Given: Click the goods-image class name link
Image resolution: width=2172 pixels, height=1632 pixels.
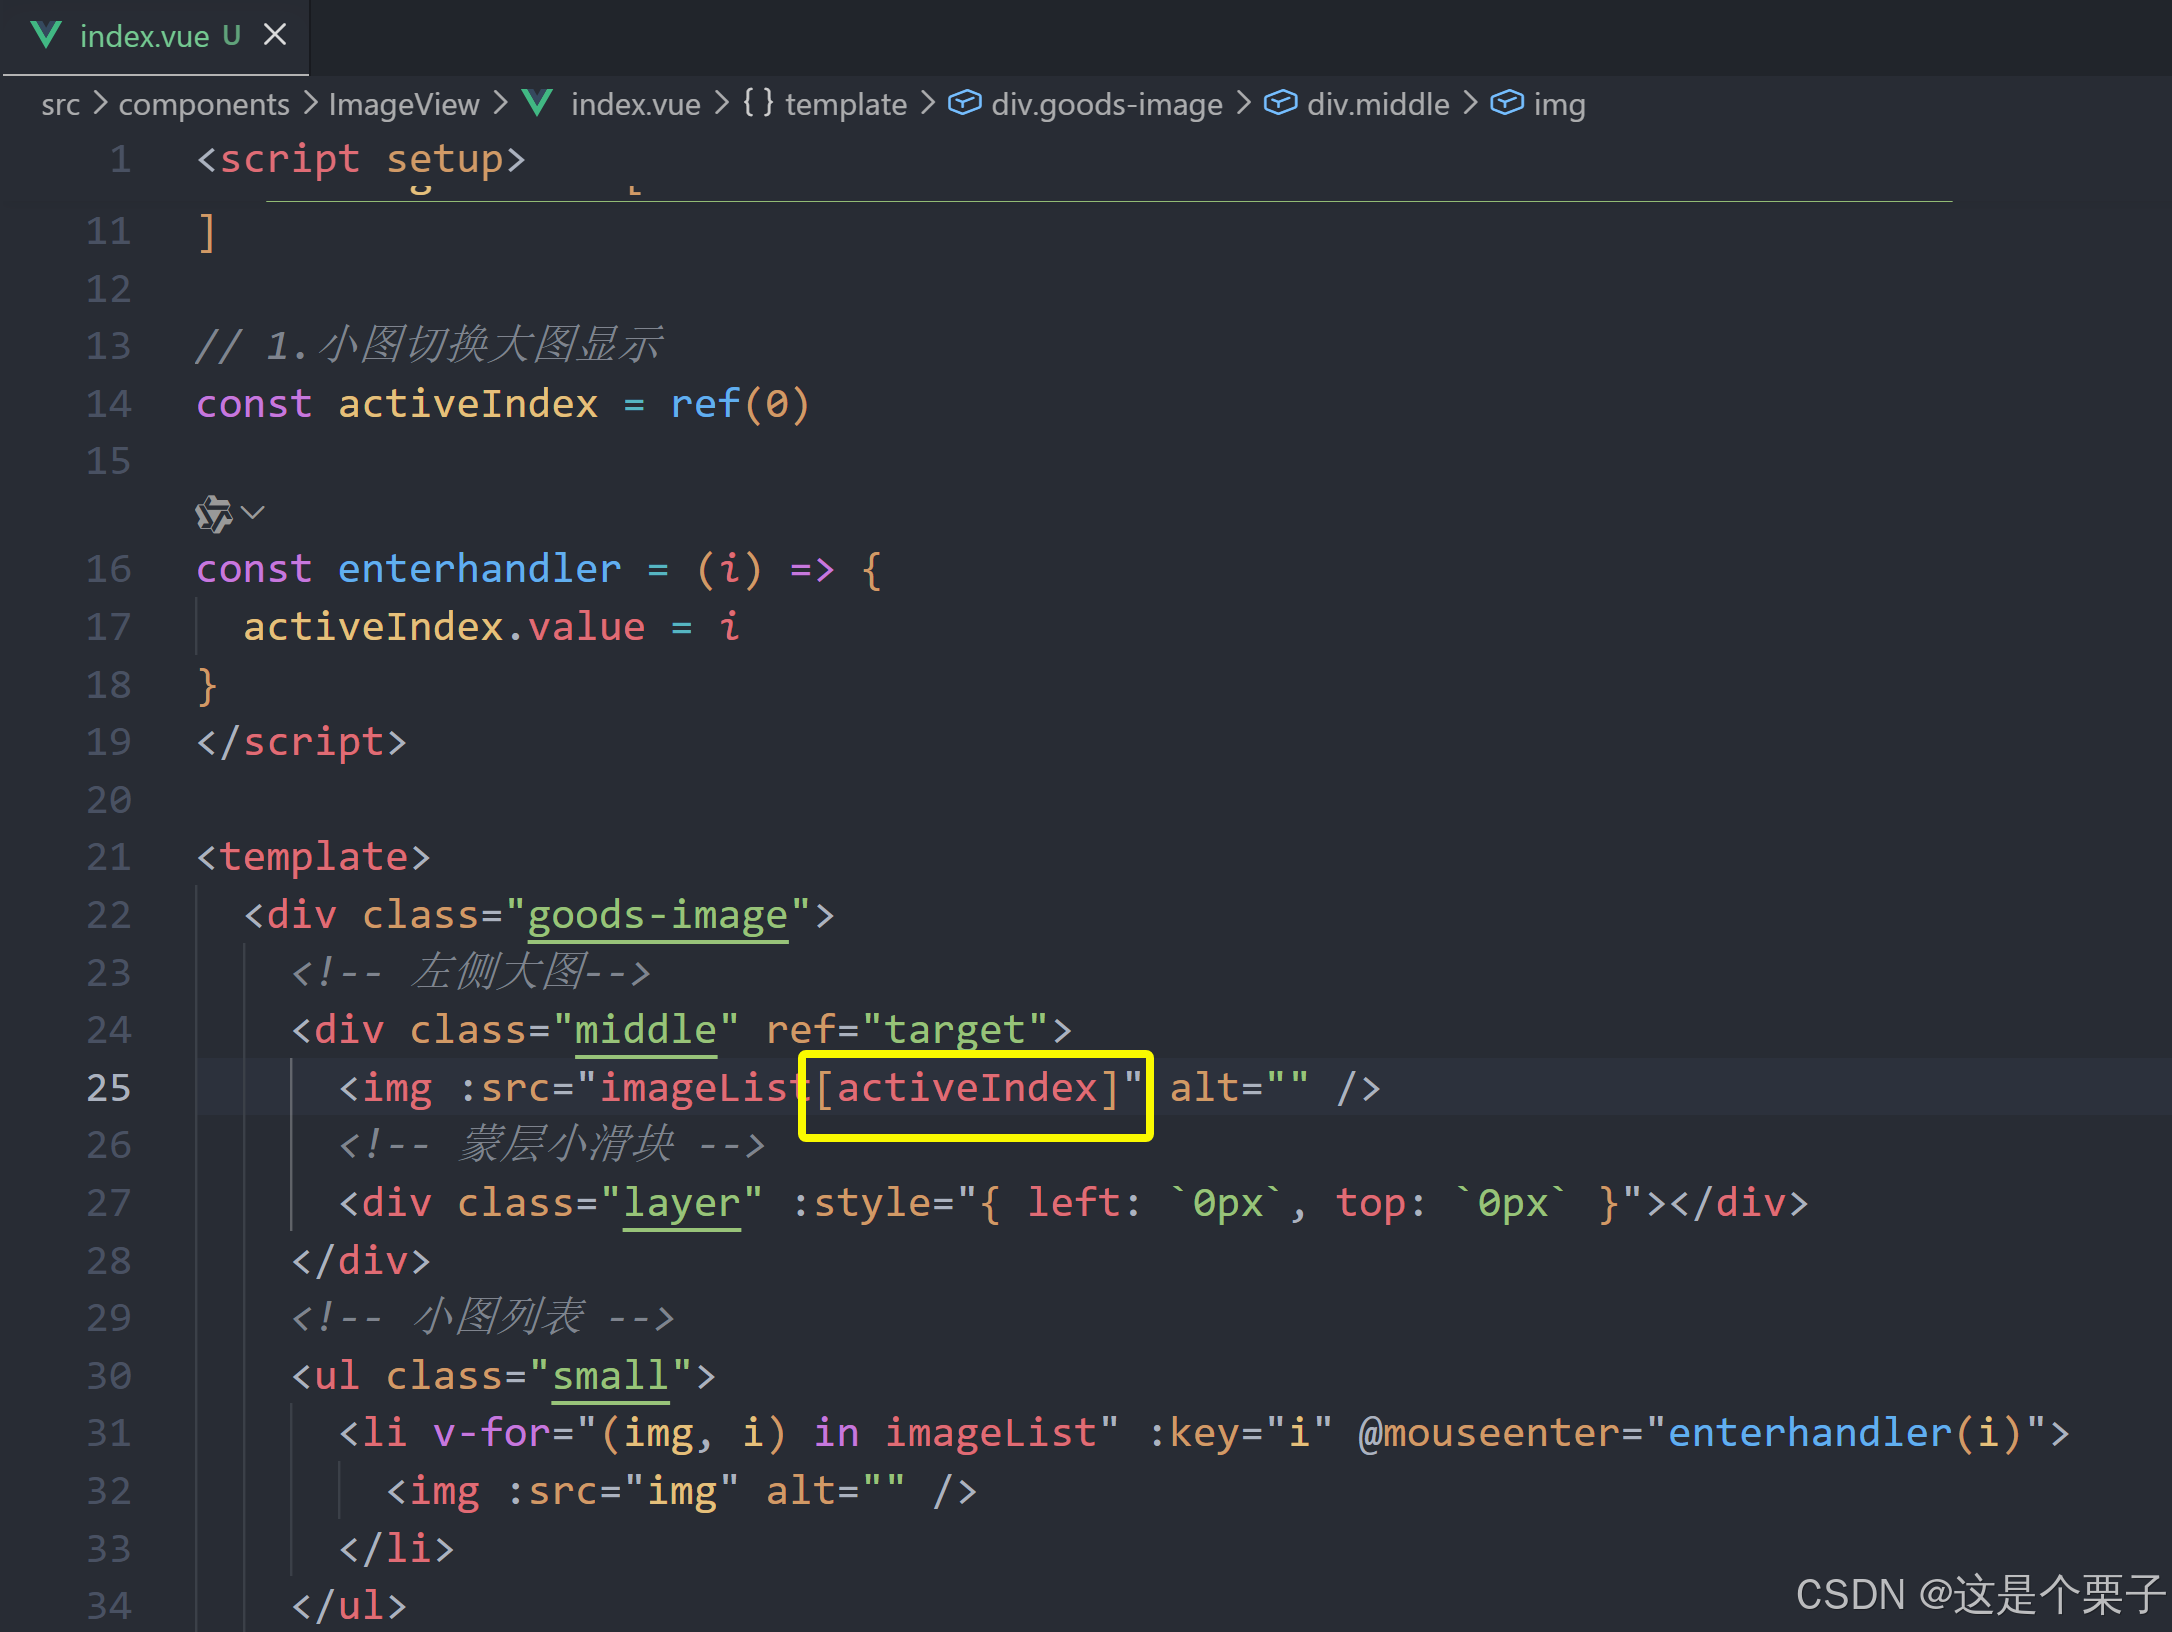Looking at the screenshot, I should coord(657,916).
